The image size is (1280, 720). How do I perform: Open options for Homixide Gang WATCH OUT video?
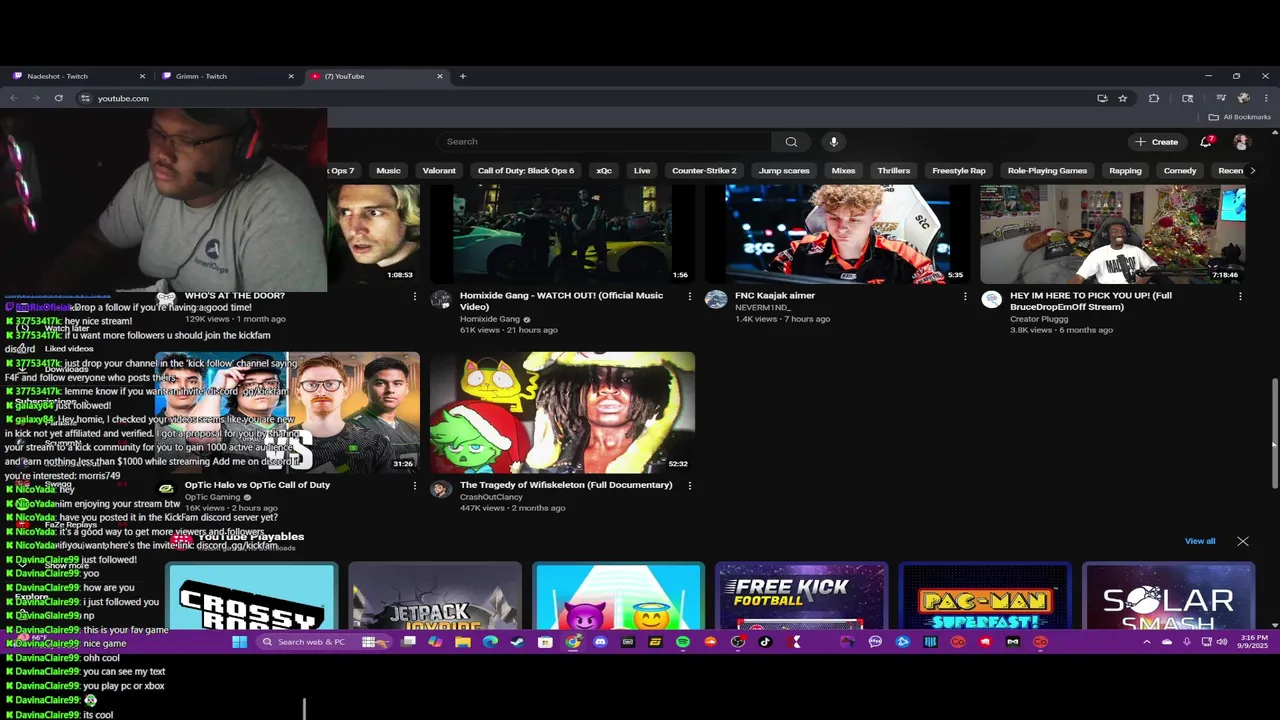[689, 296]
